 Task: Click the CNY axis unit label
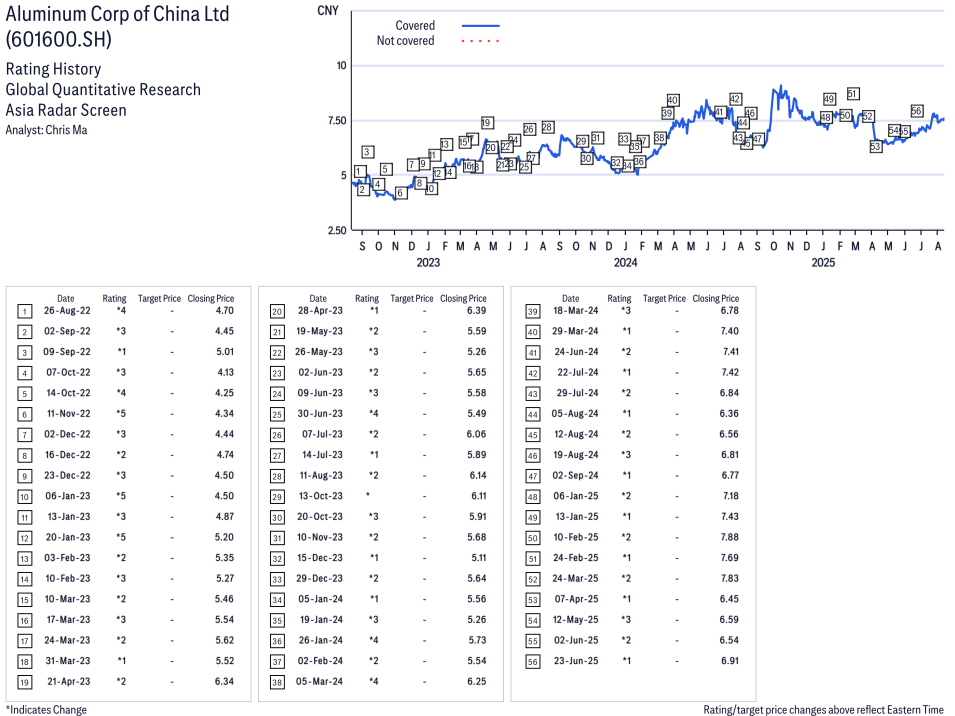328,10
